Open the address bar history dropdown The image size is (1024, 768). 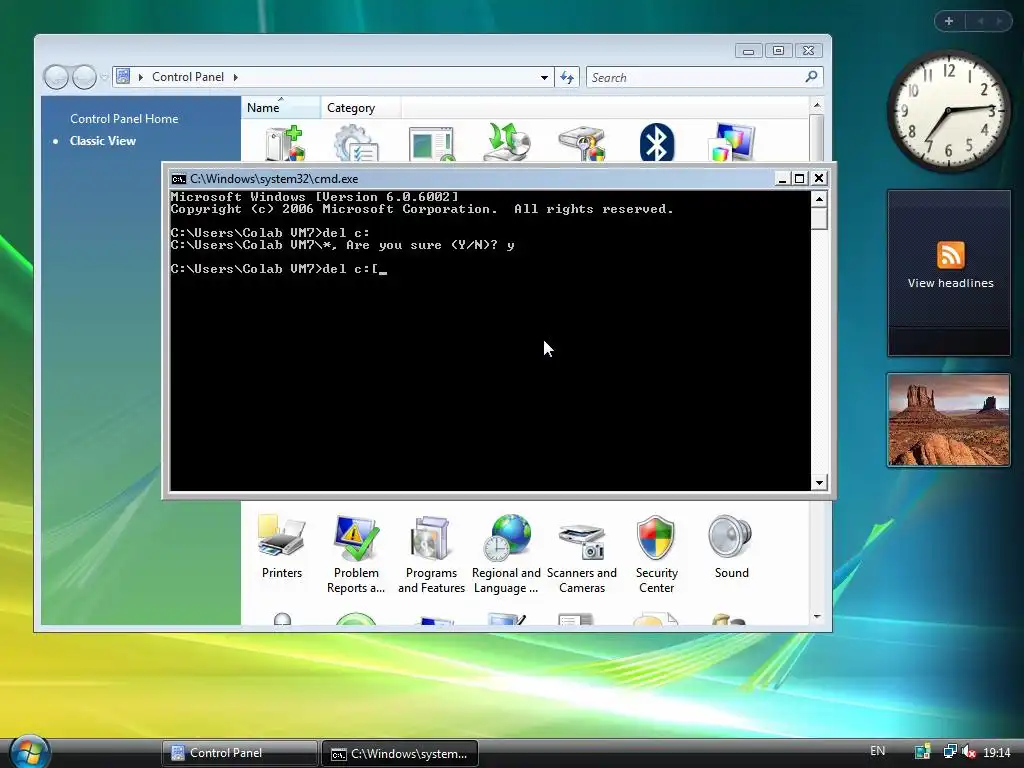tap(544, 77)
